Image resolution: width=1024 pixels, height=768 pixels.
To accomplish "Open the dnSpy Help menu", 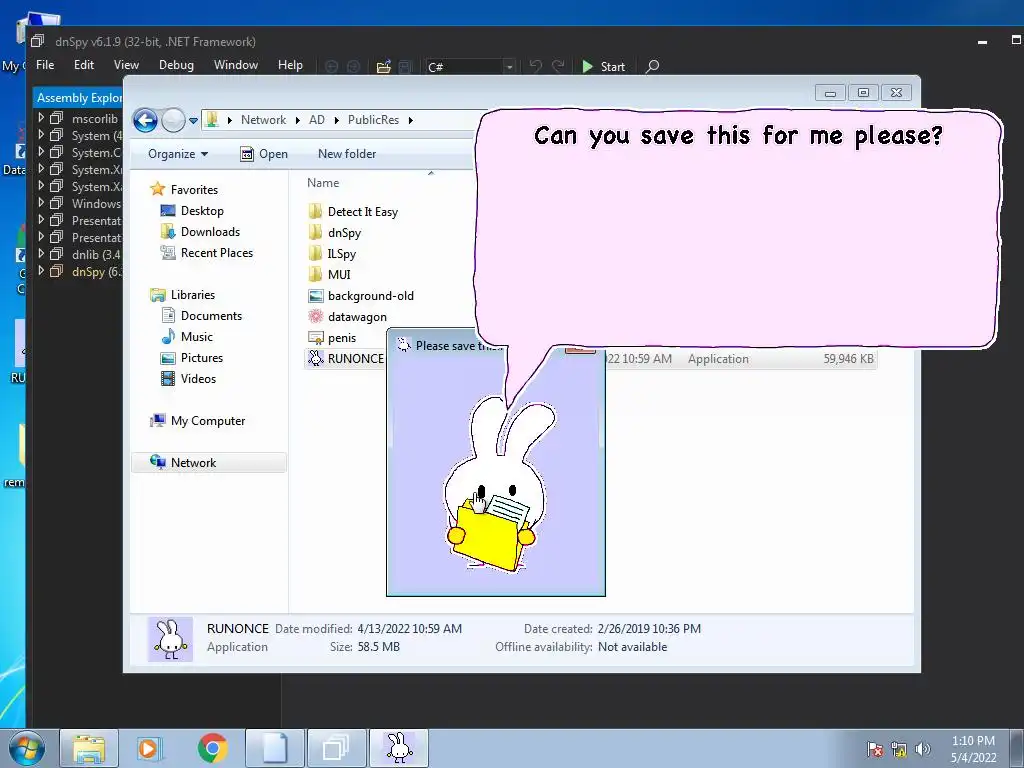I will click(290, 65).
